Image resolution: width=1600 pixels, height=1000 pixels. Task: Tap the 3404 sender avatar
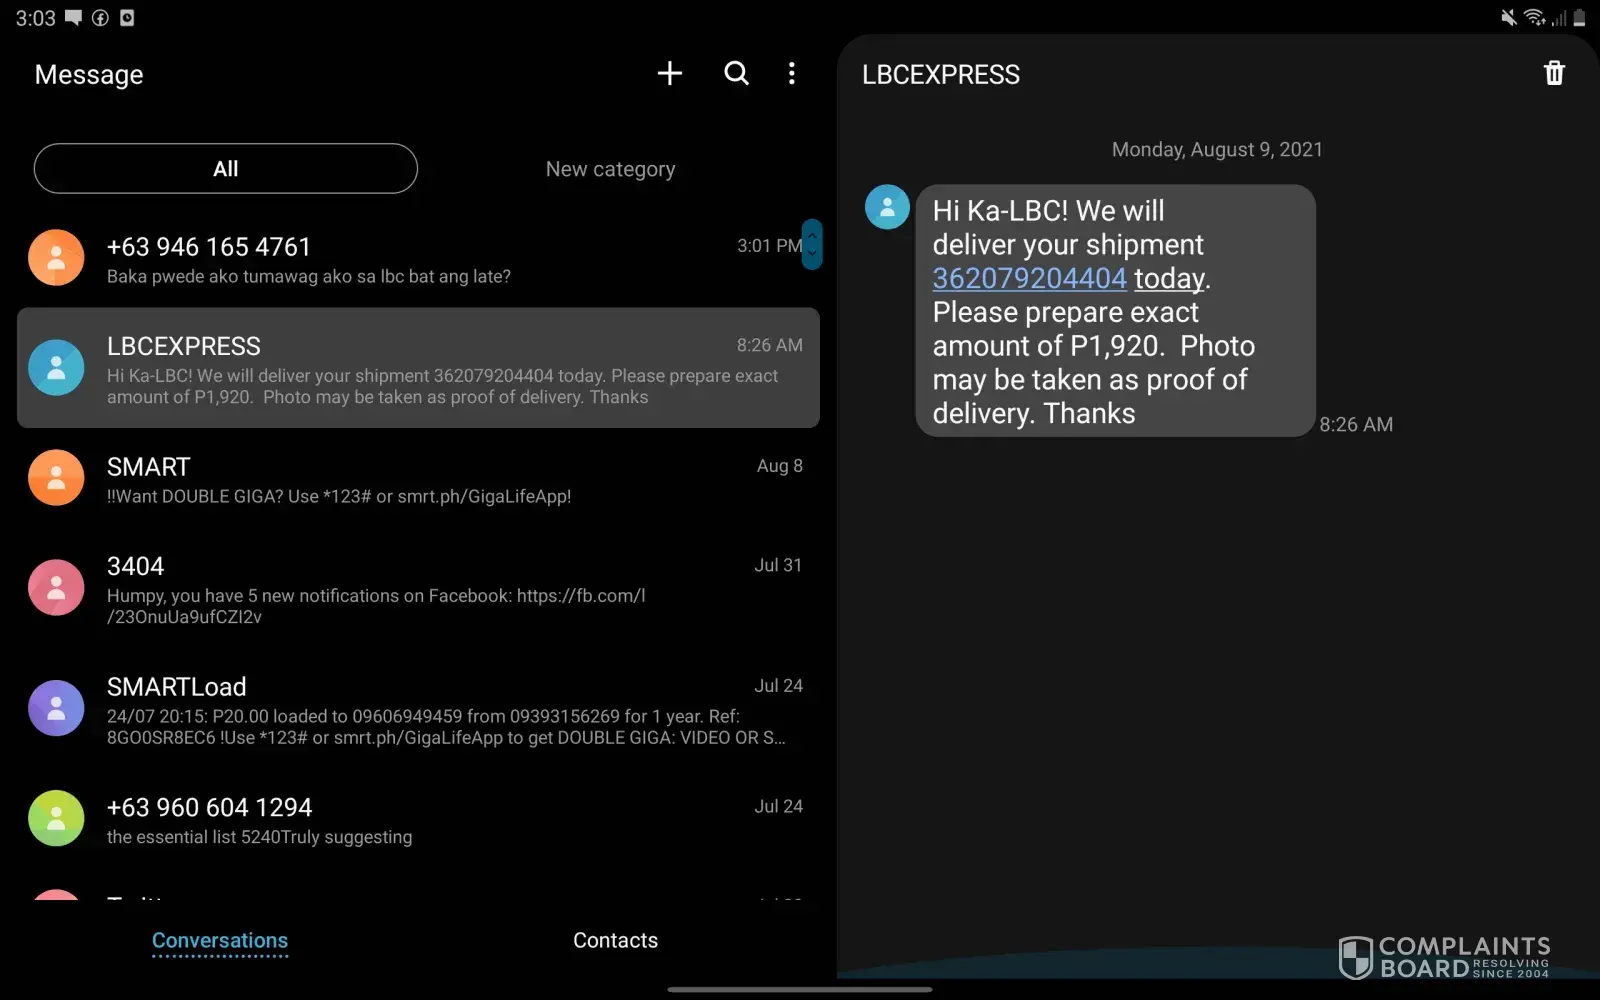point(56,587)
